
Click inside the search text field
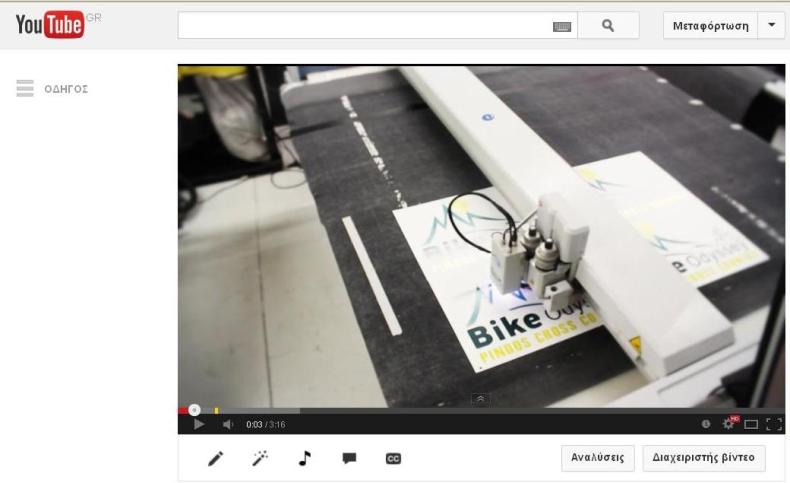[x=360, y=26]
